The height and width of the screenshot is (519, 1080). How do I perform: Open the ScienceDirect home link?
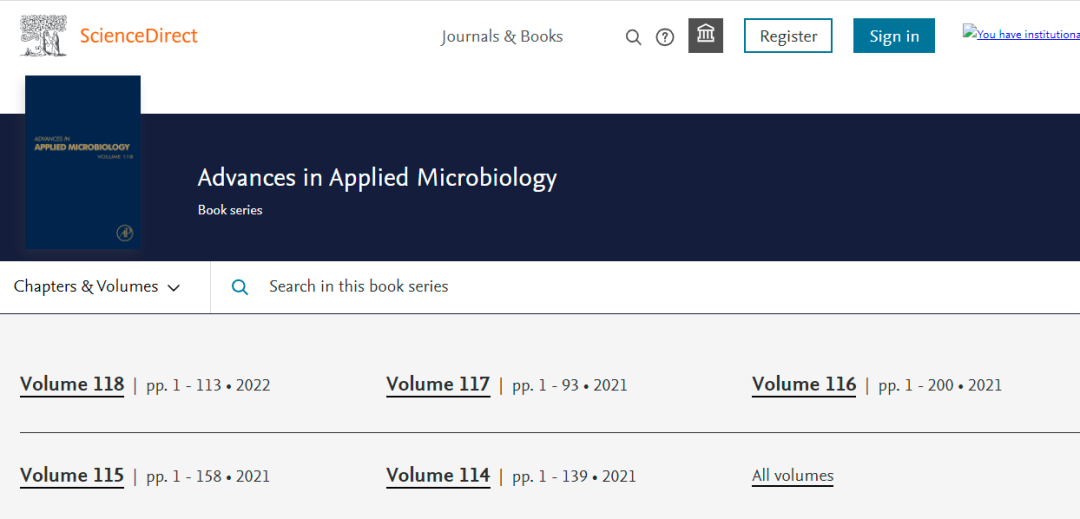[138, 36]
